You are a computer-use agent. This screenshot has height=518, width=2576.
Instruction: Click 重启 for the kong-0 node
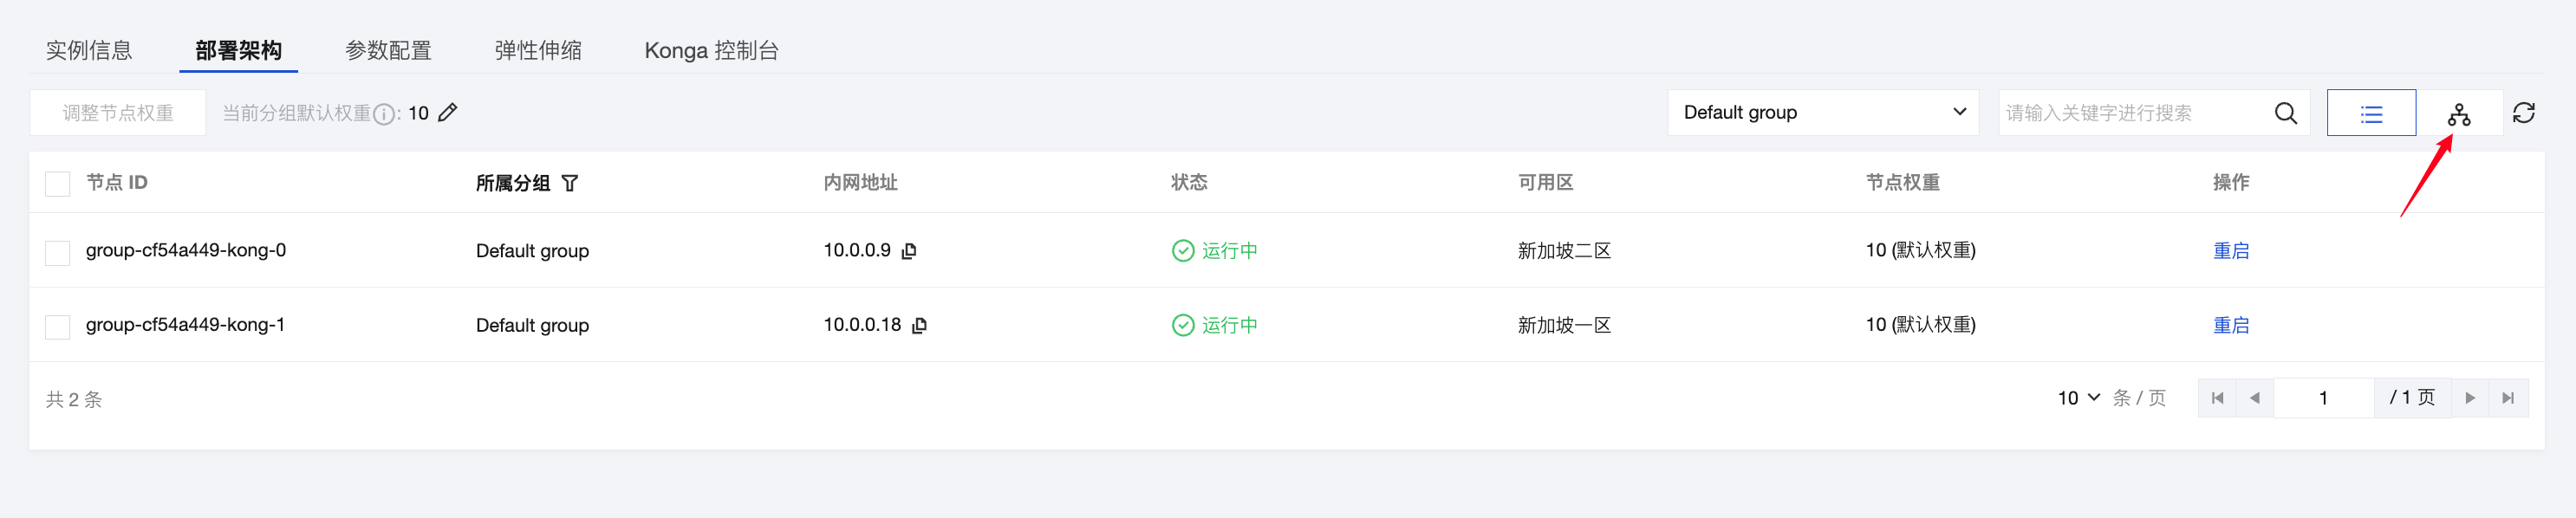click(2230, 251)
